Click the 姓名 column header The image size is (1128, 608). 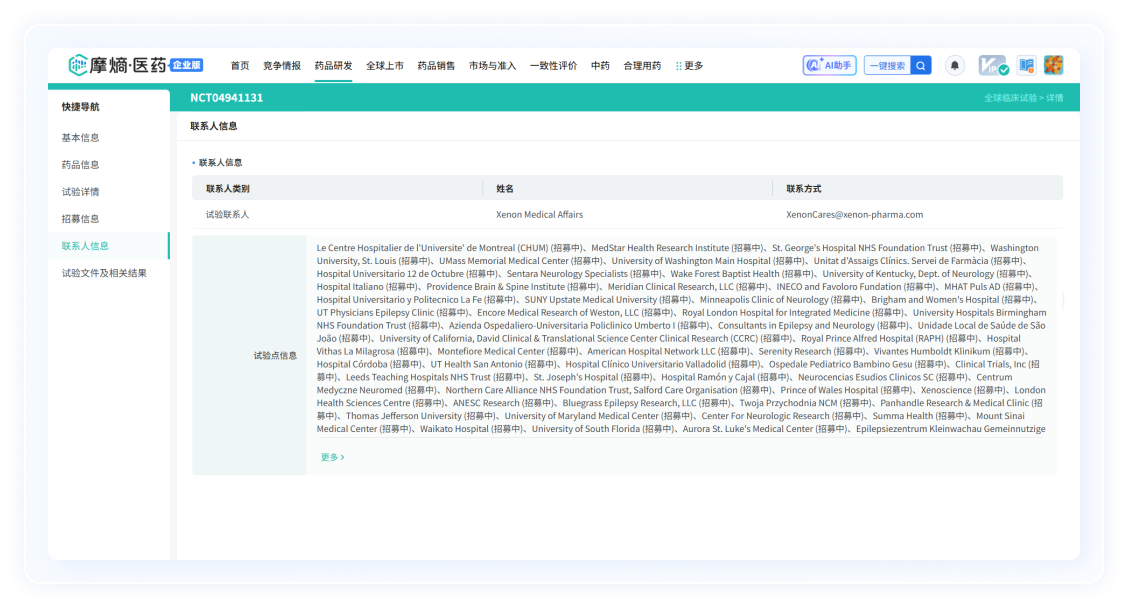[x=505, y=189]
